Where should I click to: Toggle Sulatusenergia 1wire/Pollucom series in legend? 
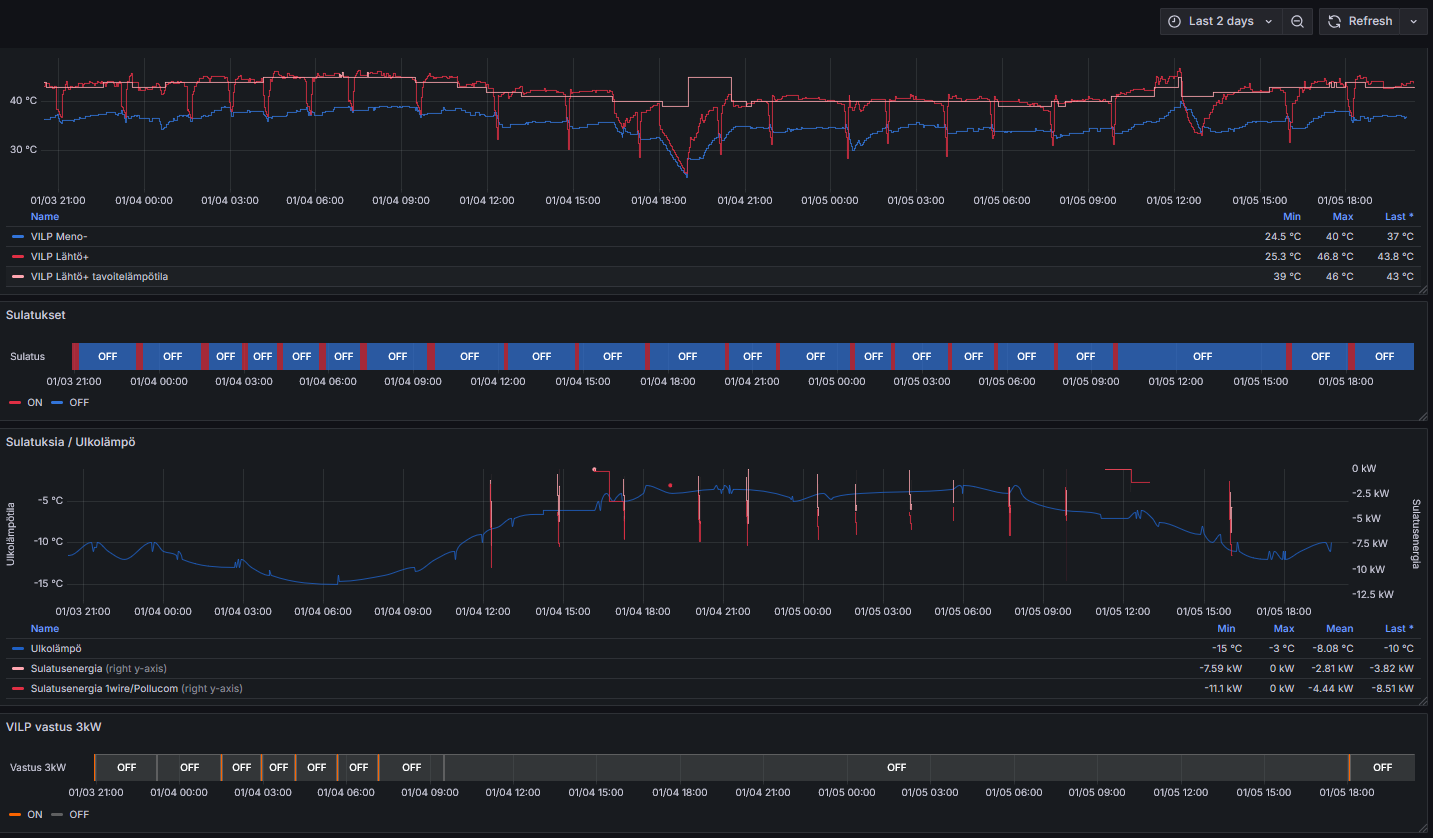pyautogui.click(x=104, y=688)
